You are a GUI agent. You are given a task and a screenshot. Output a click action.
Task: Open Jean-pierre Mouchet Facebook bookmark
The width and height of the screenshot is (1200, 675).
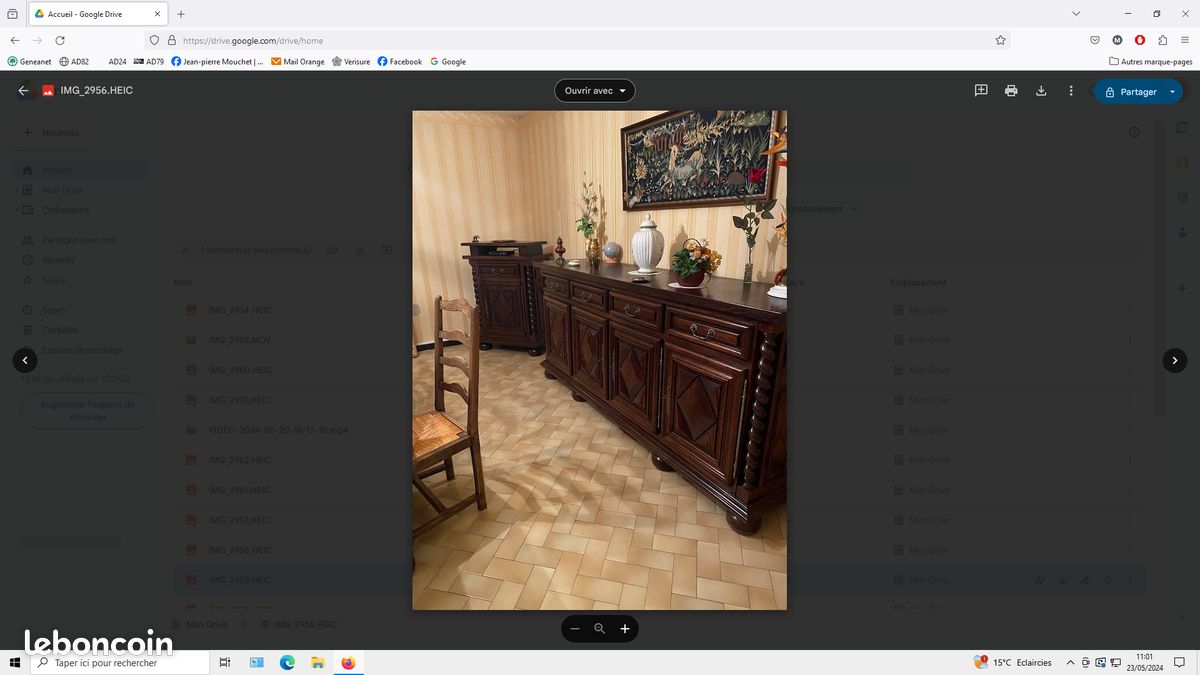click(x=217, y=61)
